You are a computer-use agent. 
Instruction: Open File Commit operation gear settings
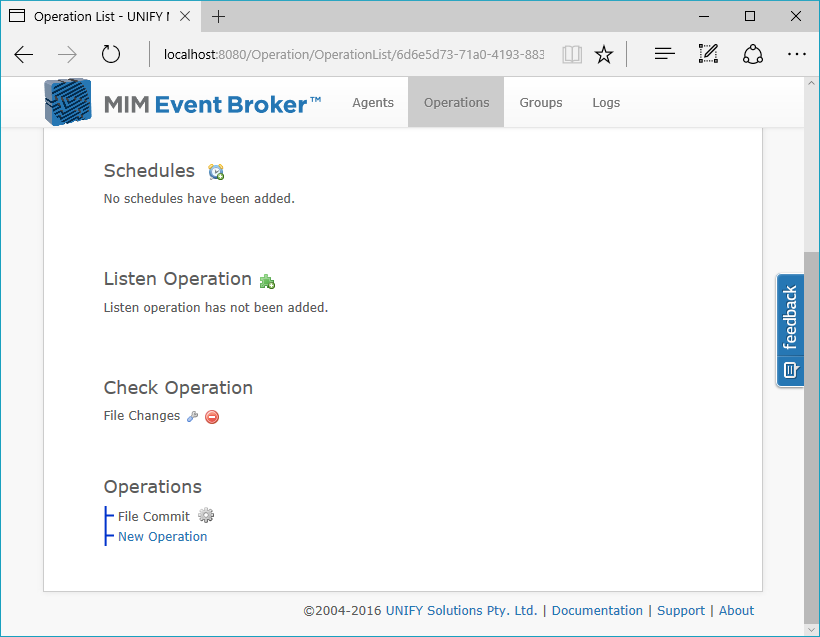[x=206, y=516]
